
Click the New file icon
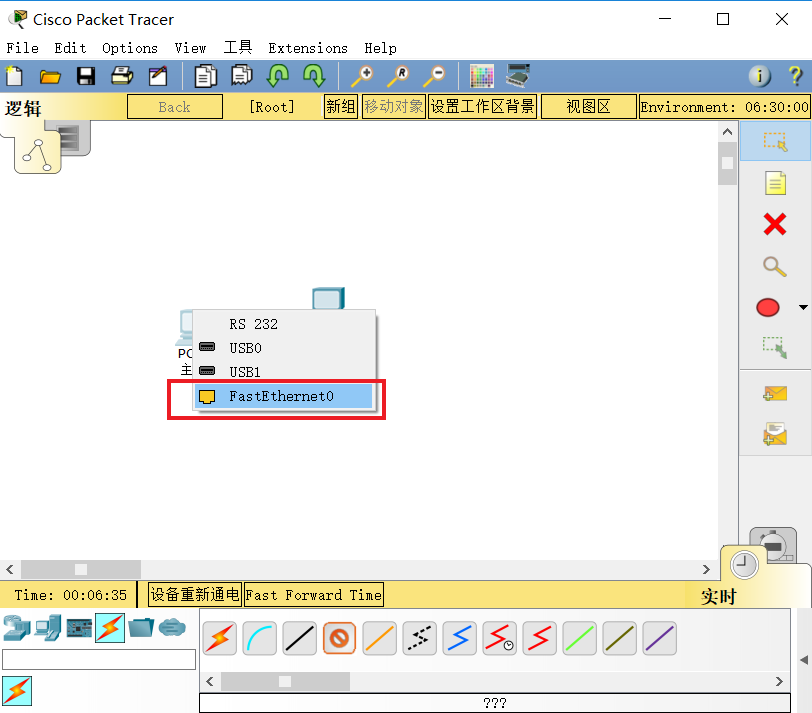pyautogui.click(x=14, y=76)
